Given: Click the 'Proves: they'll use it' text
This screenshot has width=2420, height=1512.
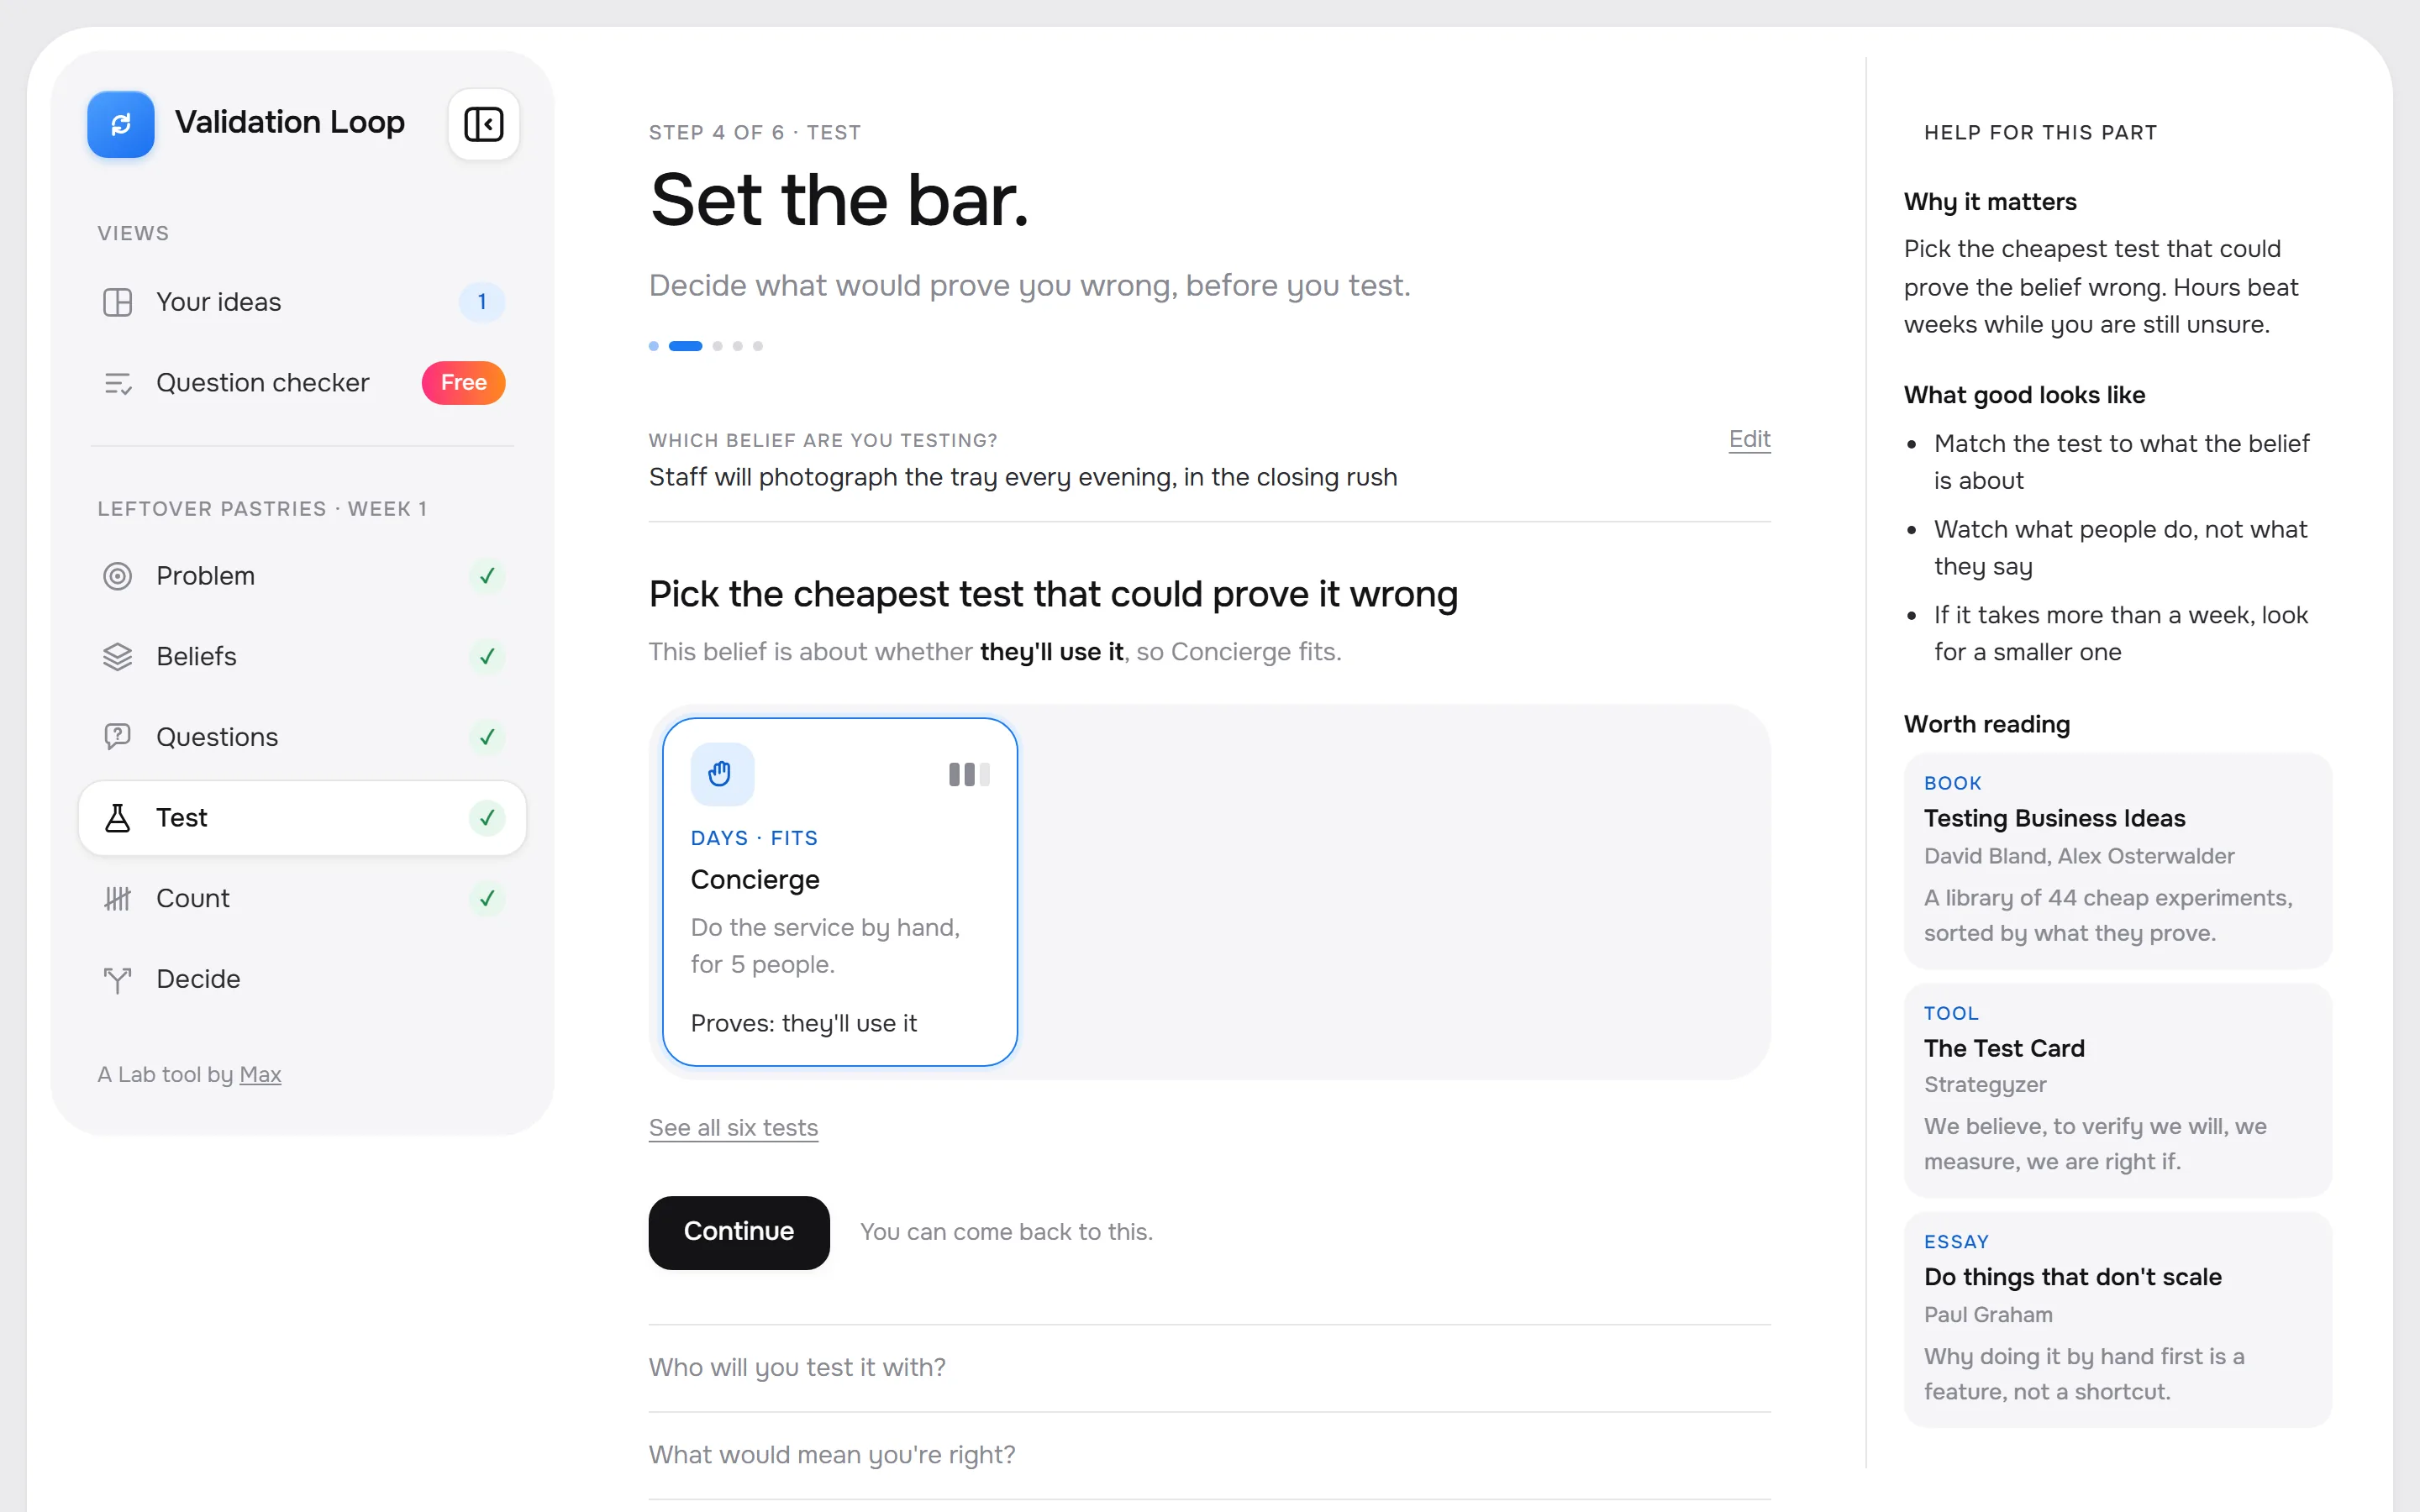Looking at the screenshot, I should point(803,1023).
